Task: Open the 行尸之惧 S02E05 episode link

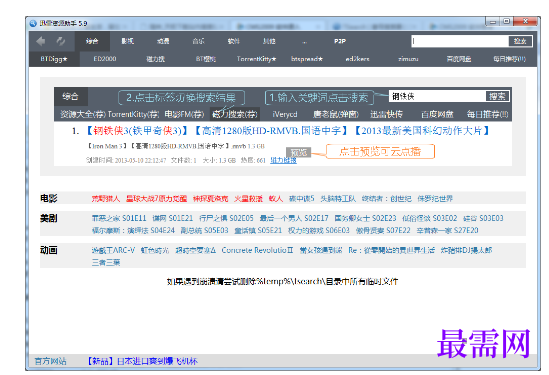Action: (x=226, y=218)
